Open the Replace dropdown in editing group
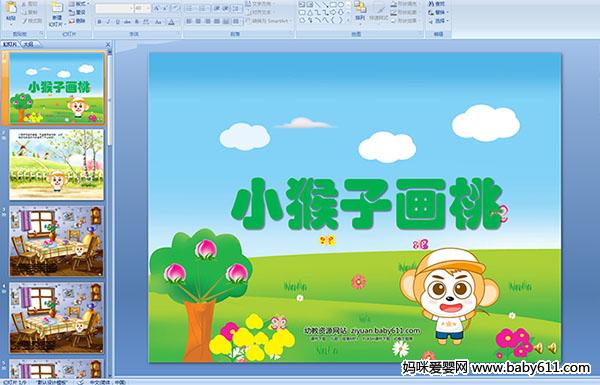600x385 pixels. click(438, 12)
